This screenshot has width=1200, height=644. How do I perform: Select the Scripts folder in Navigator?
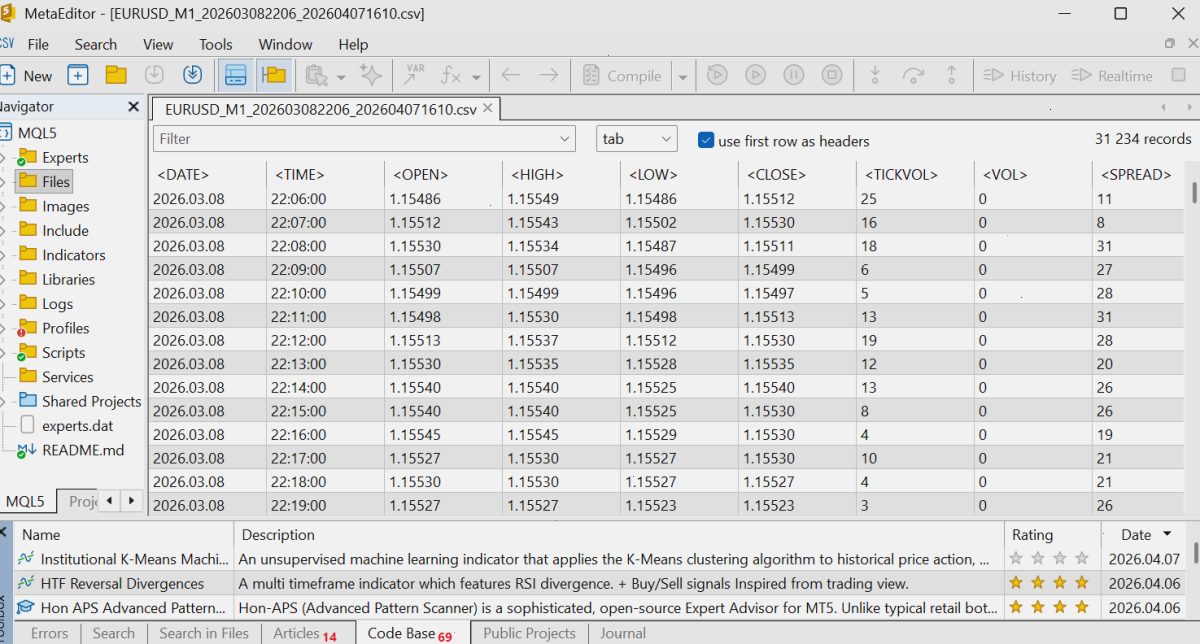click(x=63, y=353)
